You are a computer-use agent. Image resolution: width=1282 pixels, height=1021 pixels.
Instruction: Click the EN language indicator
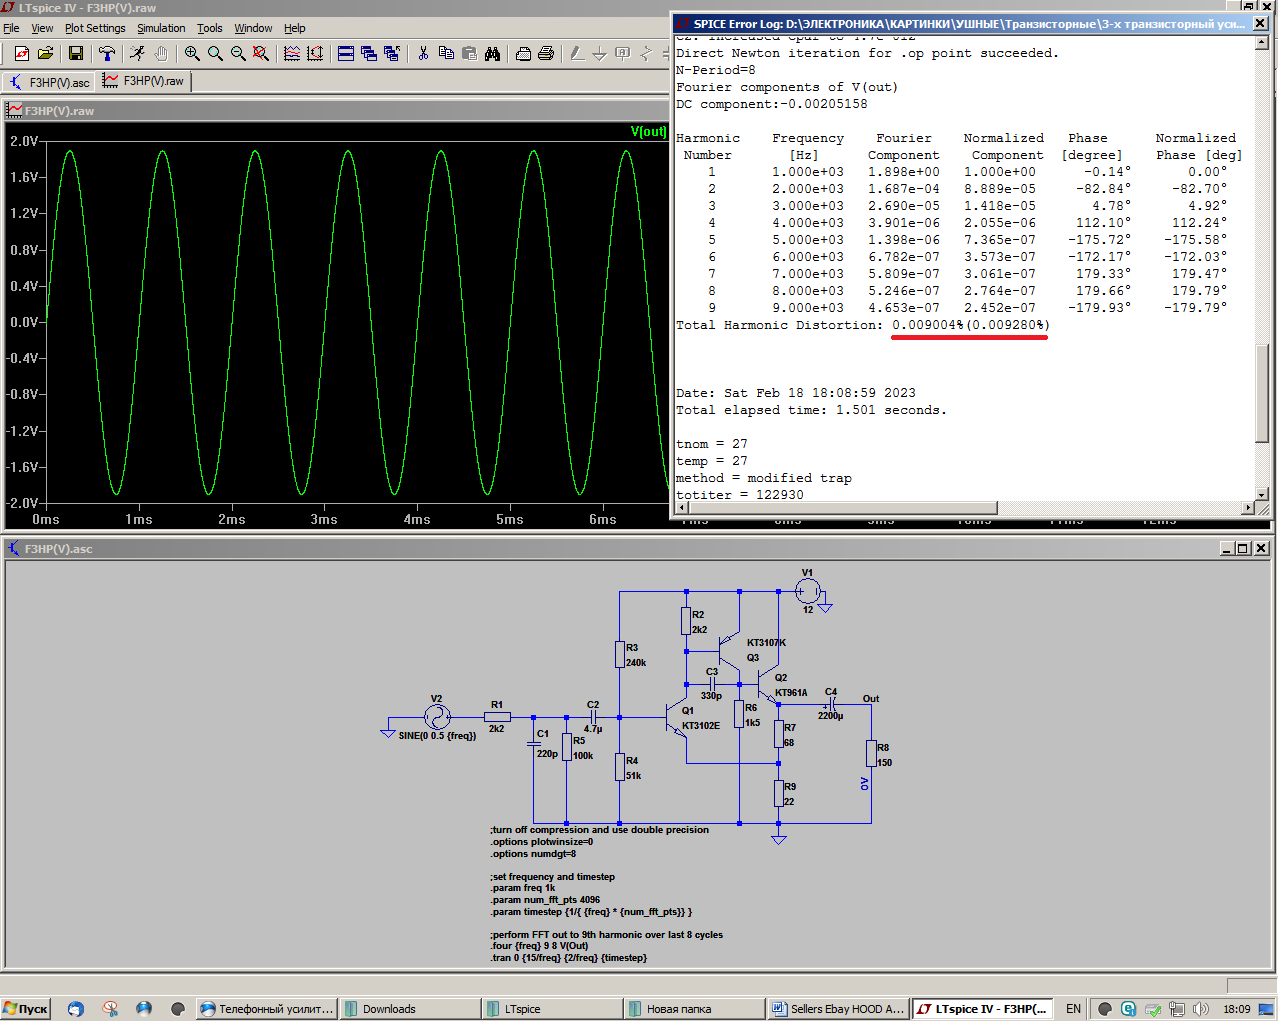(1073, 1009)
